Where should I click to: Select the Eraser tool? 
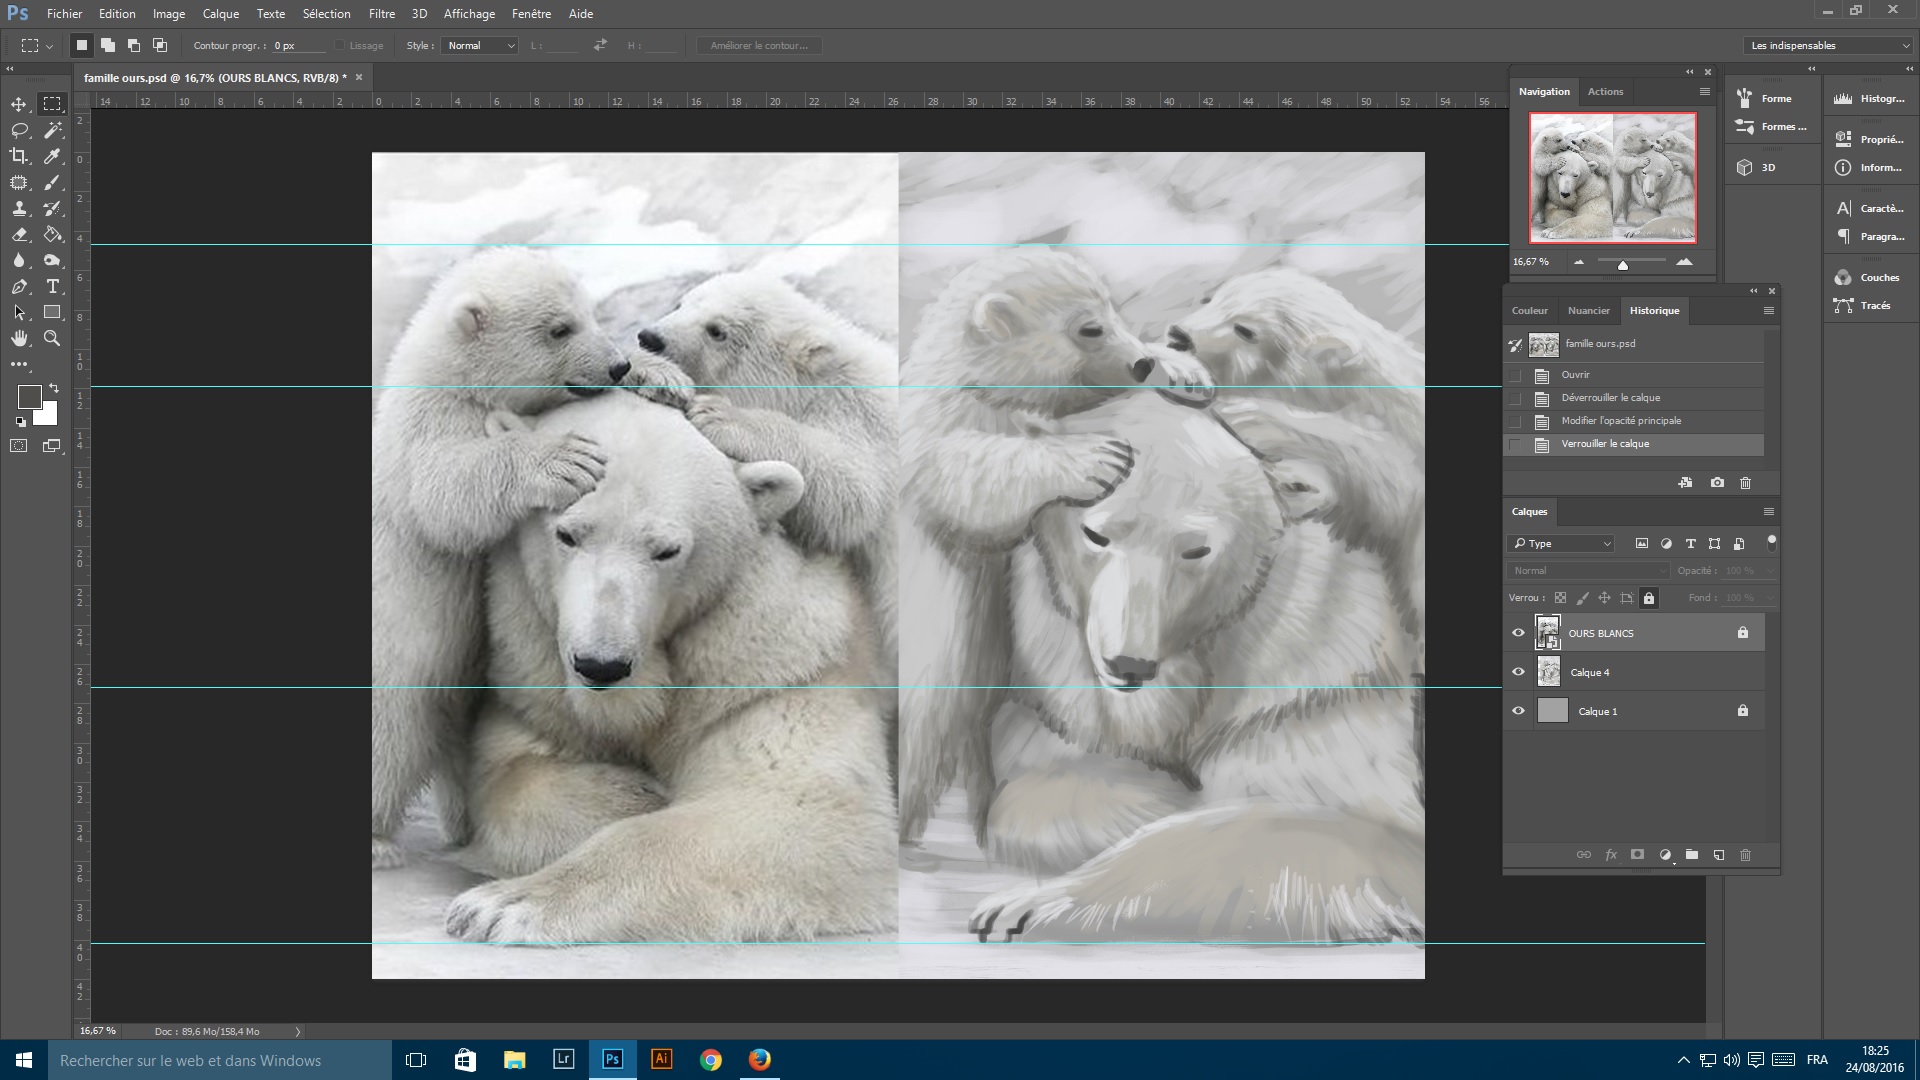point(19,234)
